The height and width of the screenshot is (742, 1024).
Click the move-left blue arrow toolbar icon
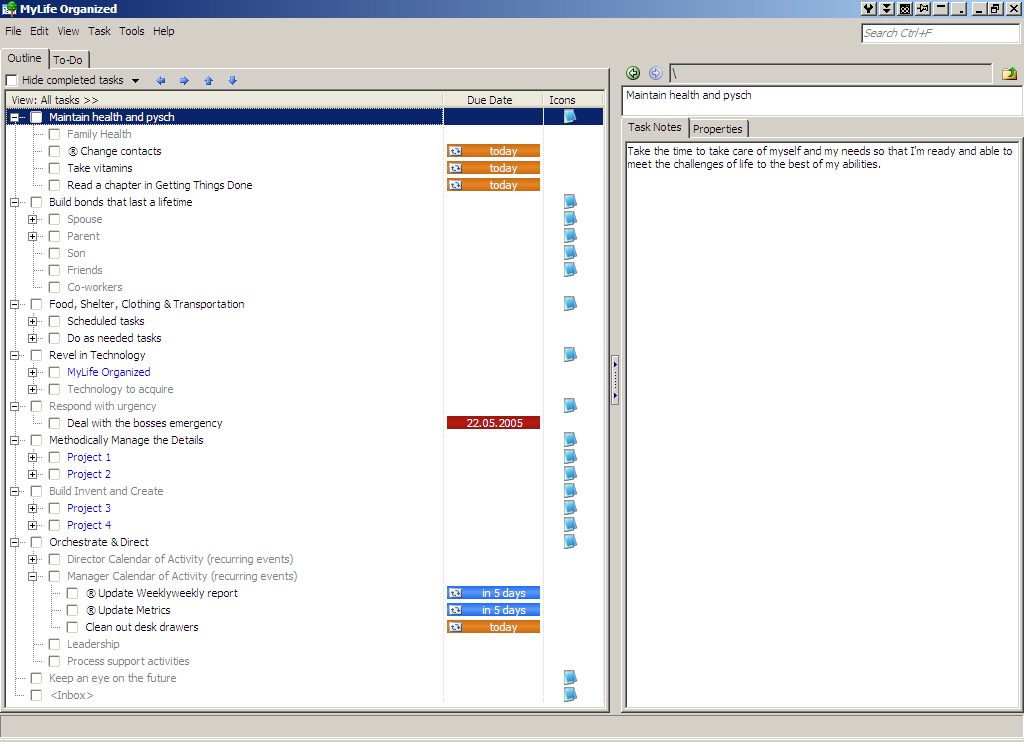[161, 80]
